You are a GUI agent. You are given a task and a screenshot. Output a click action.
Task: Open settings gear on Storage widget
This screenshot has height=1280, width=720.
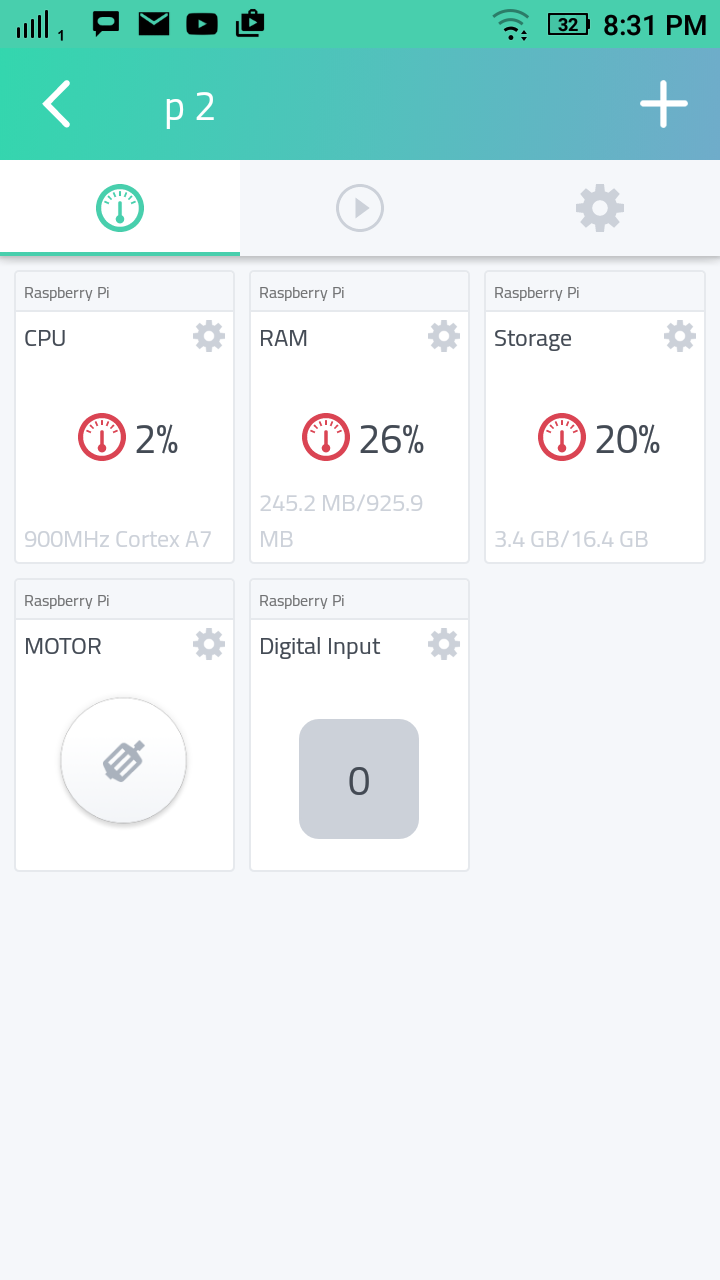tap(680, 336)
